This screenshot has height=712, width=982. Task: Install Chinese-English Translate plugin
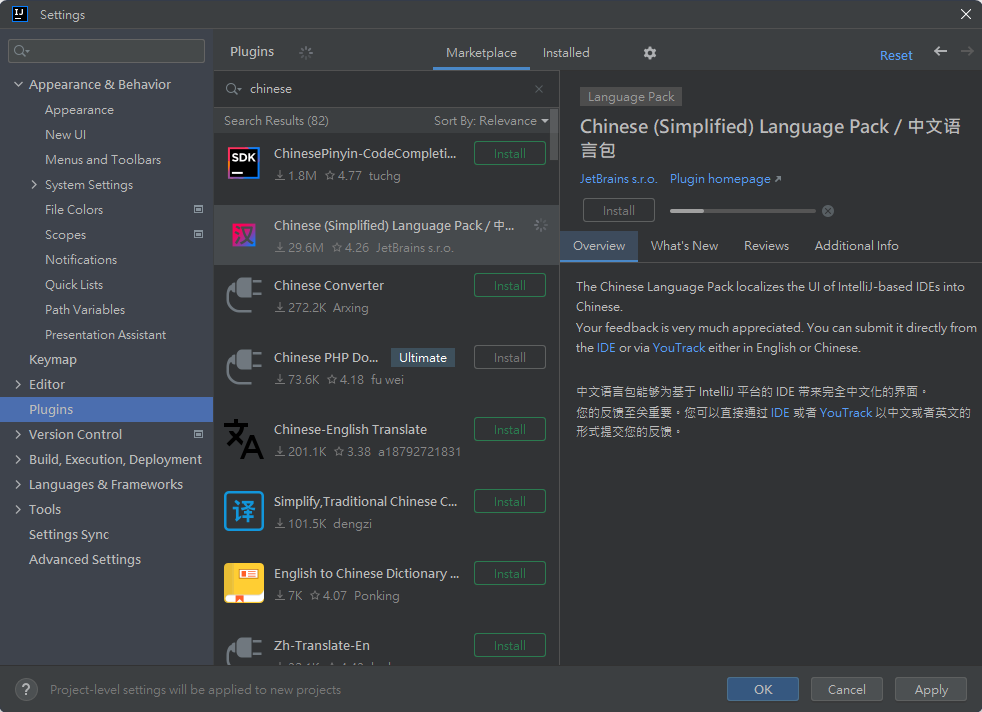coord(510,430)
